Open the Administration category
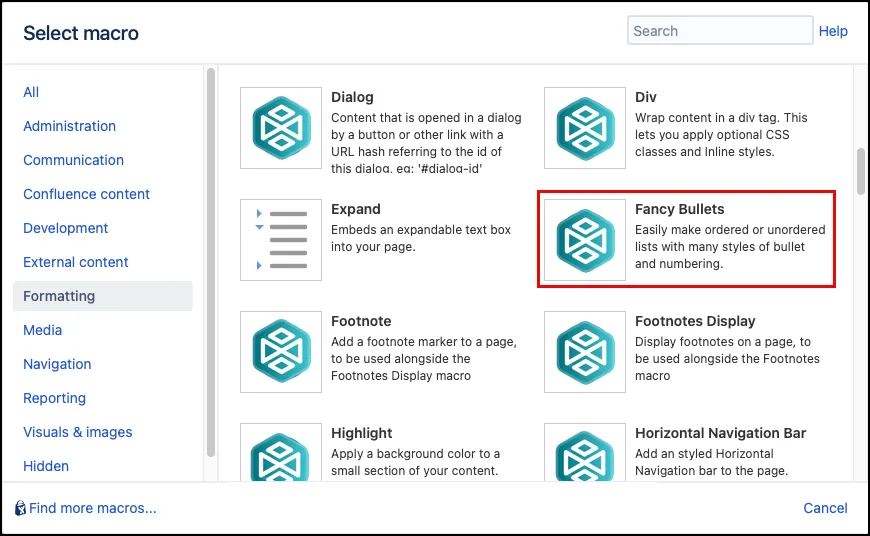This screenshot has height=536, width=870. pyautogui.click(x=69, y=126)
